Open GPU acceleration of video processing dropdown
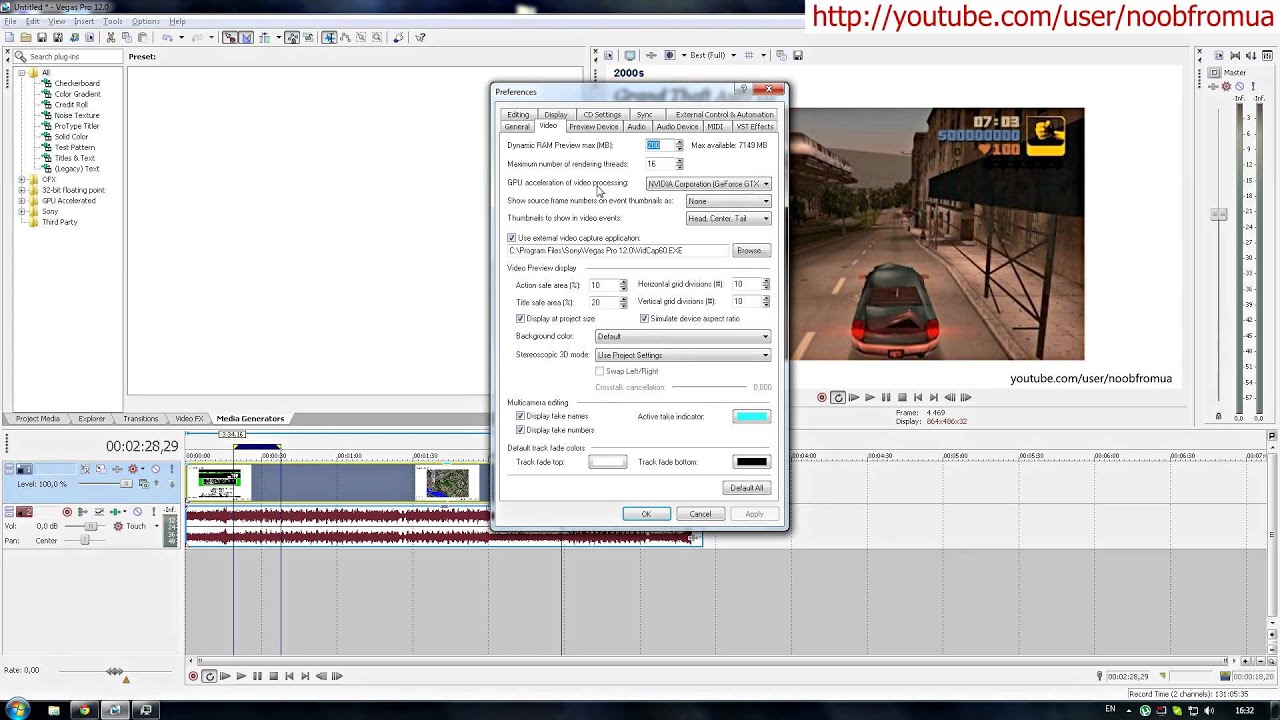The height and width of the screenshot is (720, 1280). 708,184
